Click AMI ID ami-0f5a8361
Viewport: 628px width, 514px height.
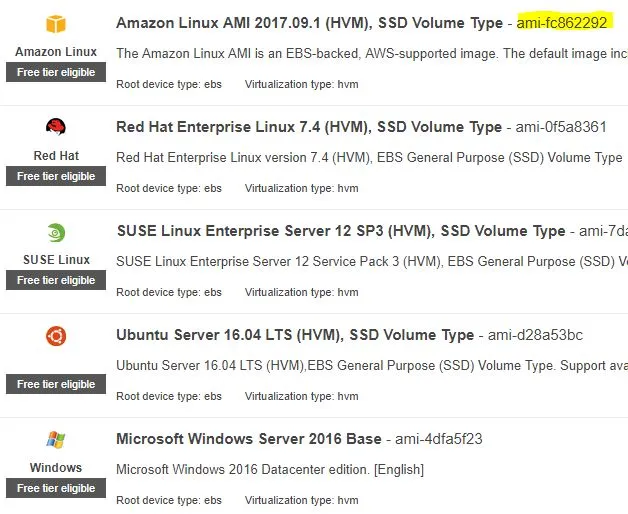[x=561, y=127]
